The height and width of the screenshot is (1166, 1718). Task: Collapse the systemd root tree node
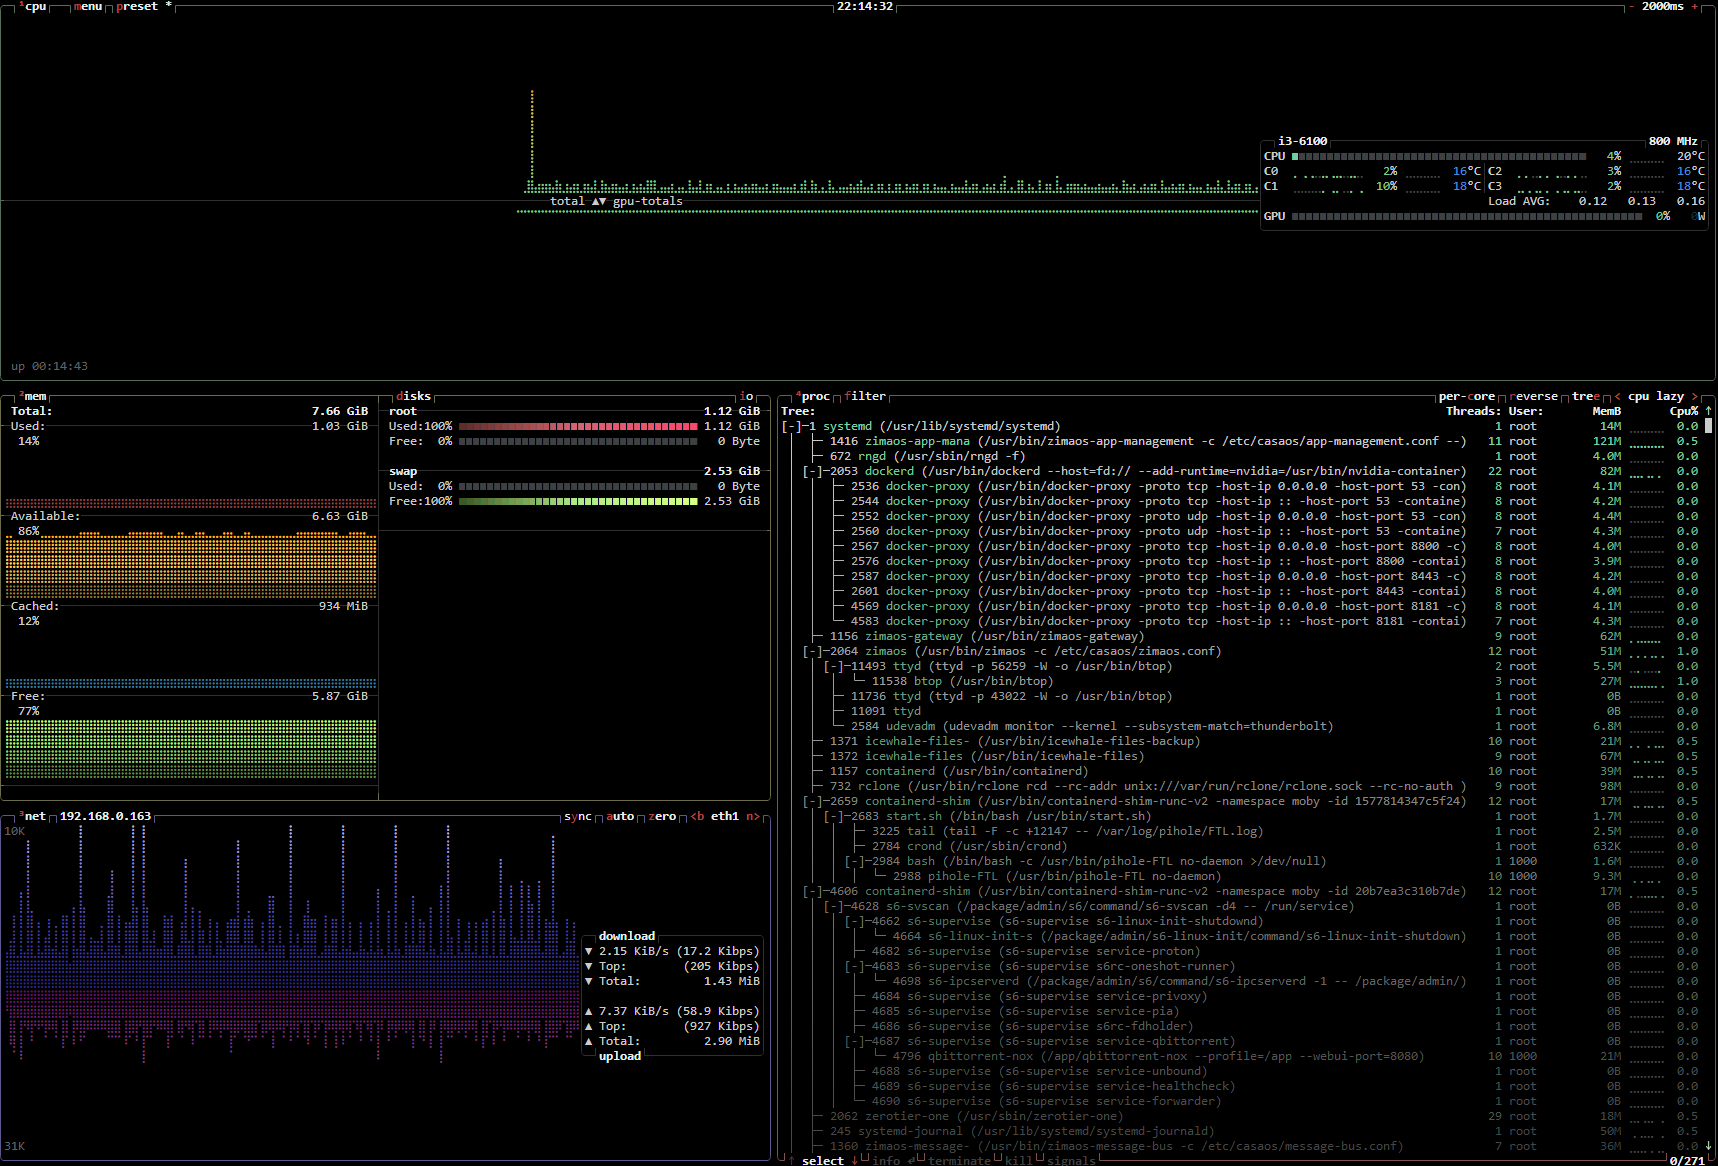coord(791,427)
